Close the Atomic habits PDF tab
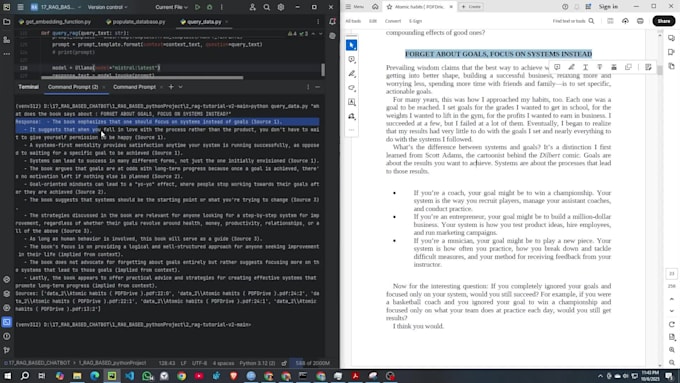 451,7
